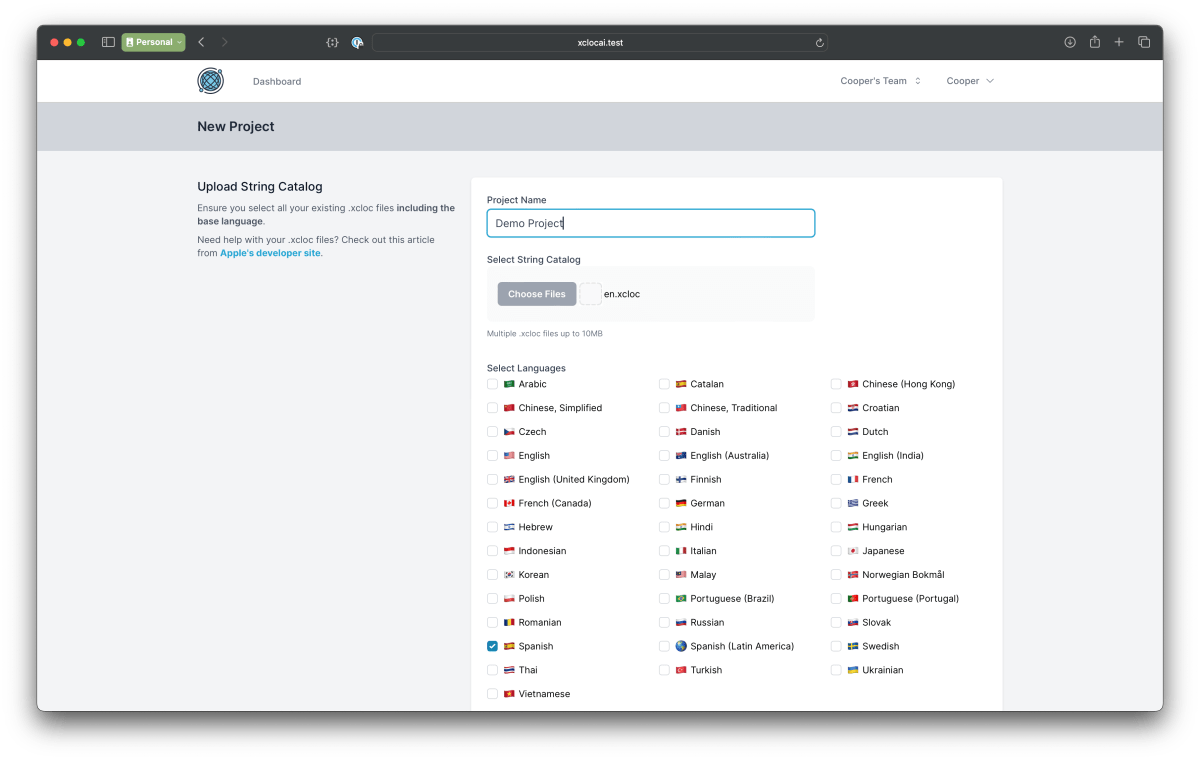Click the 'Danish' language label

(705, 432)
